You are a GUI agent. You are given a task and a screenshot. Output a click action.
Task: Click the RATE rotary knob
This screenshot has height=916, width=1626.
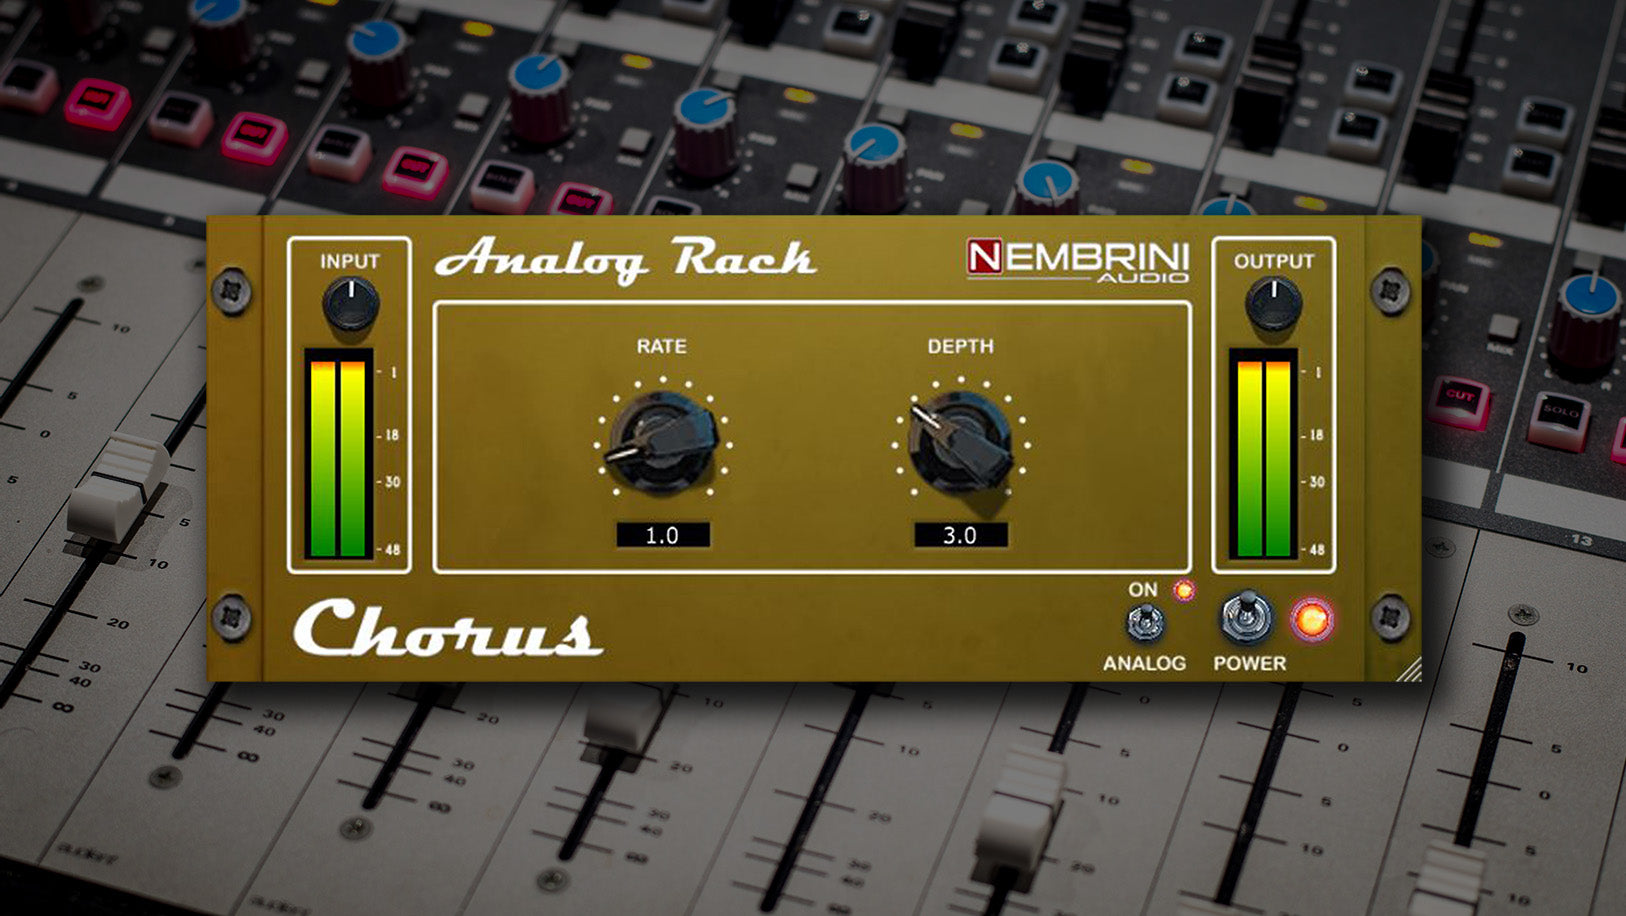pyautogui.click(x=662, y=442)
